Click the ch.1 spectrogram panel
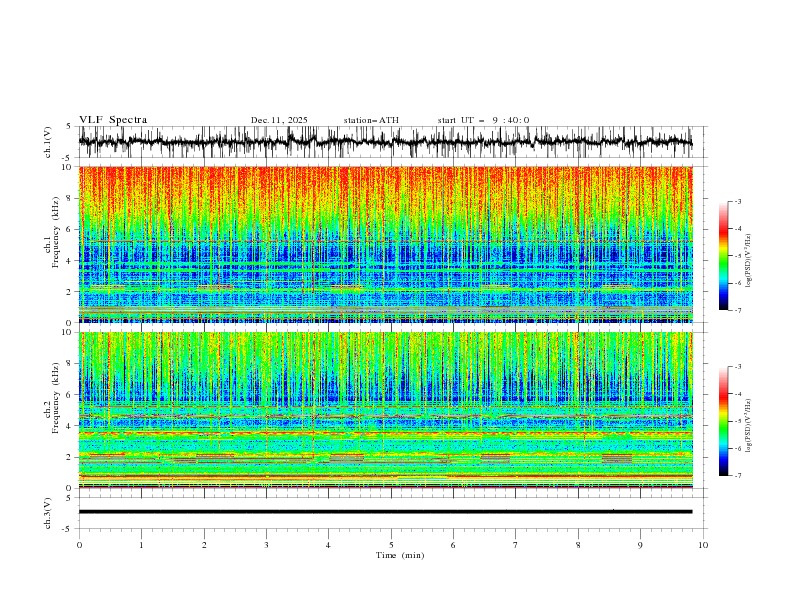This screenshot has width=792, height=612. click(385, 244)
